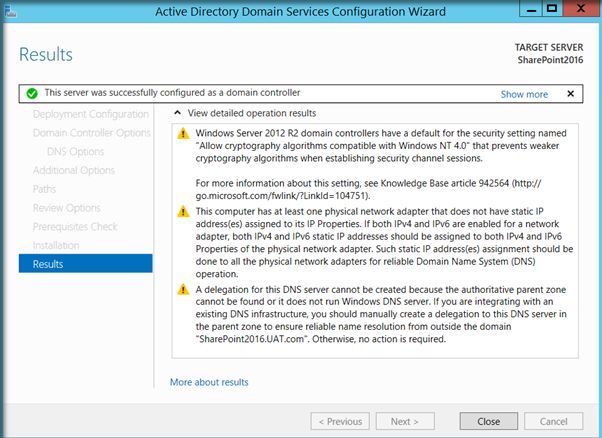This screenshot has height=438, width=602.
Task: Click the Previous button
Action: coord(339,421)
